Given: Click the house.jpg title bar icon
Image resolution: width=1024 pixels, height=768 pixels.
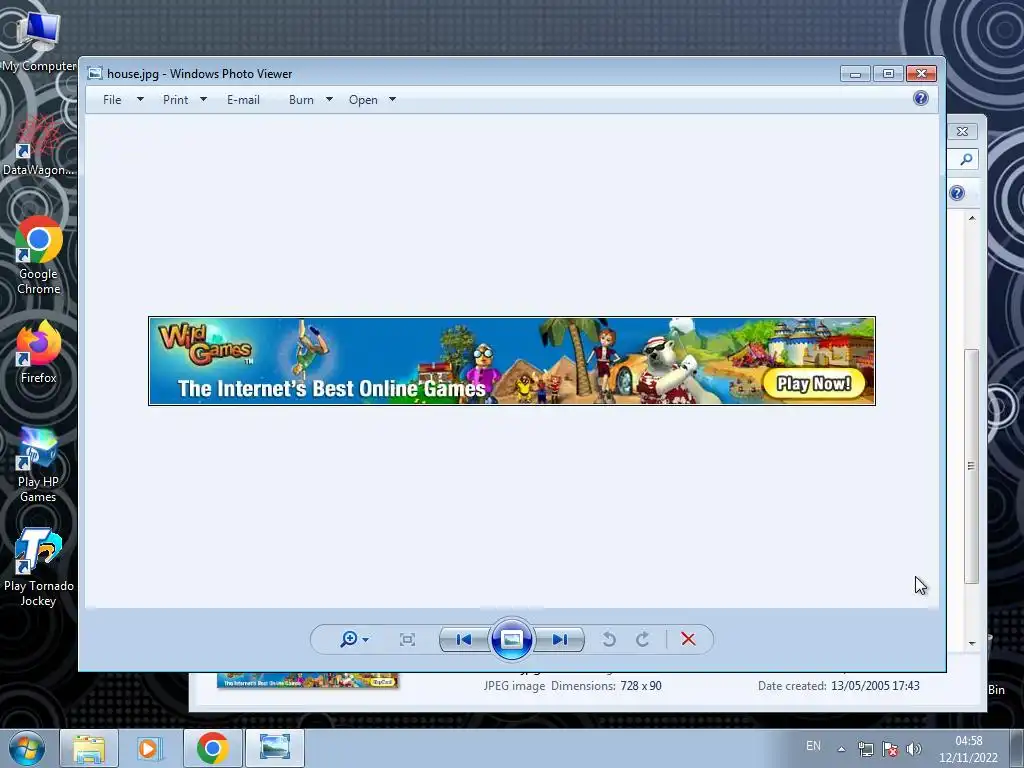Looking at the screenshot, I should [95, 73].
